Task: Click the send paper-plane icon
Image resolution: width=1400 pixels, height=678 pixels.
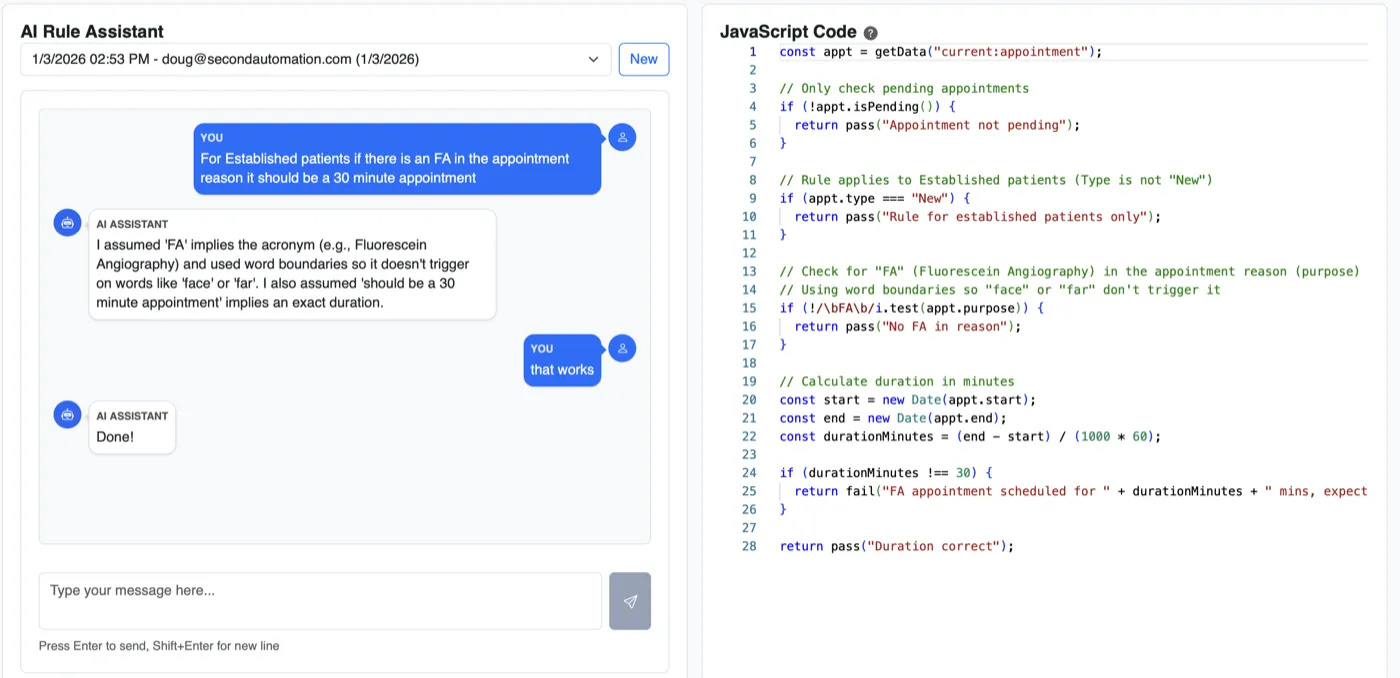Action: [x=629, y=601]
